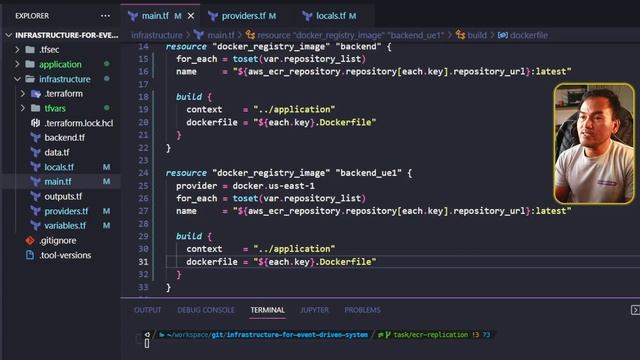Click the .tfsec folder icon

30,49
